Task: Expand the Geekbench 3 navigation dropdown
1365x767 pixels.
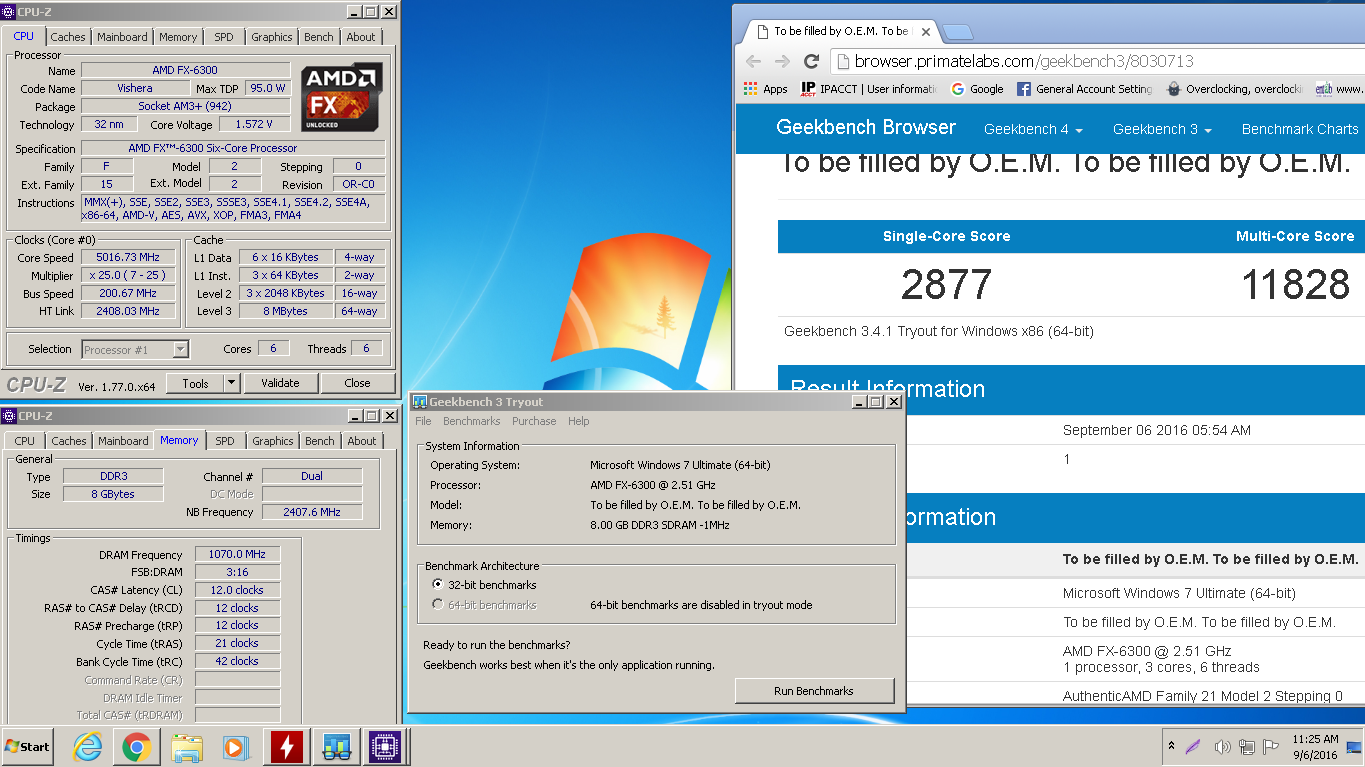Action: tap(1162, 129)
